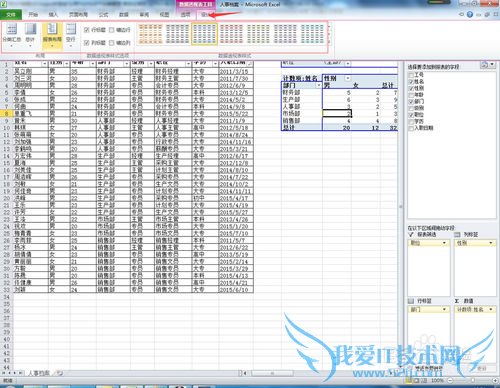Switch to the 插入 Insert tab

pyautogui.click(x=53, y=15)
